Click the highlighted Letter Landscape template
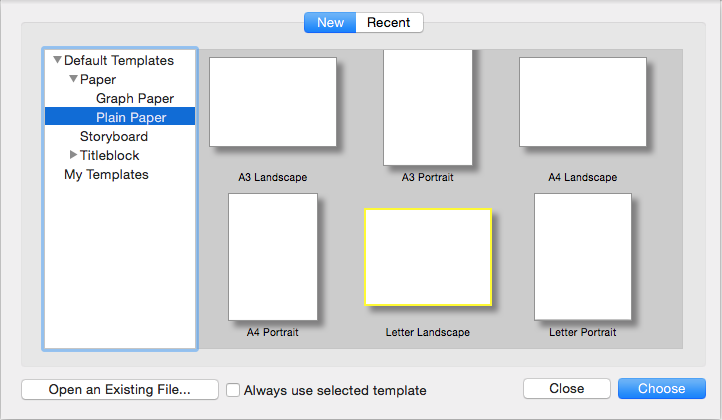The image size is (722, 420). coord(428,257)
